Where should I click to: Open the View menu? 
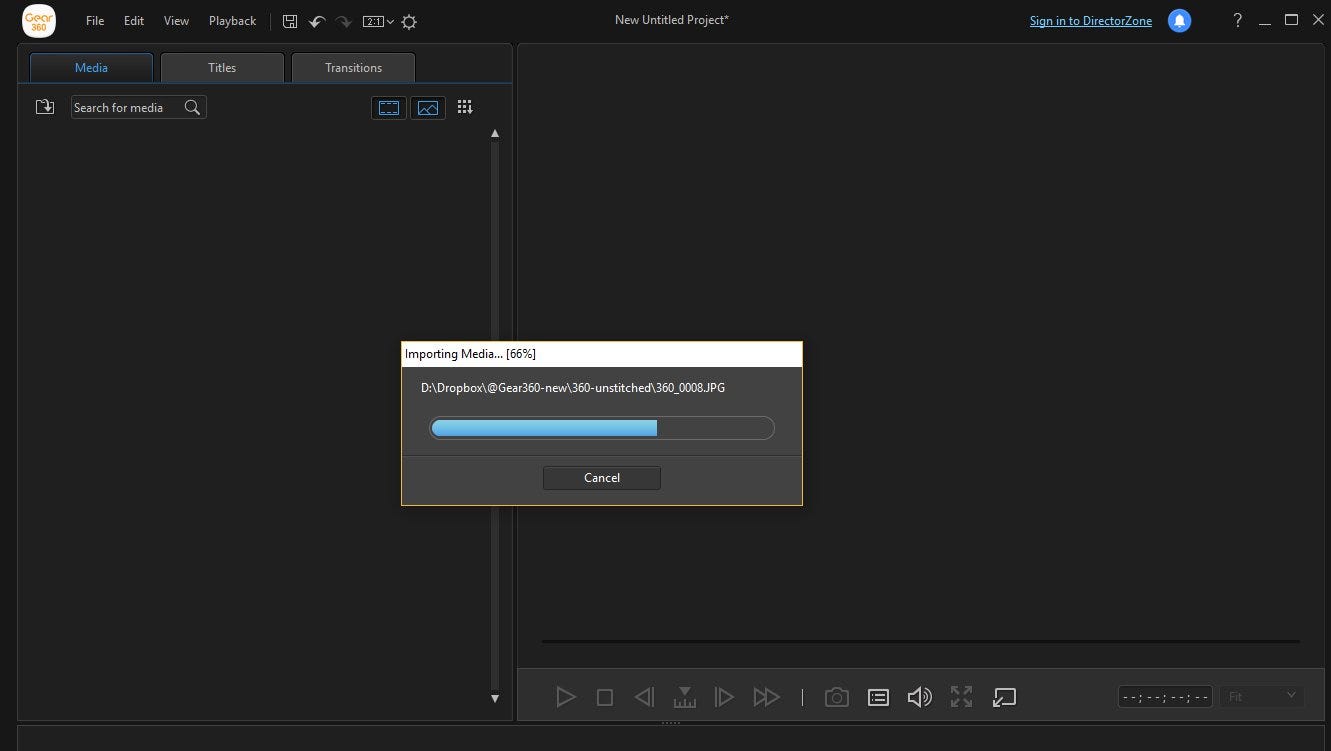[x=176, y=21]
